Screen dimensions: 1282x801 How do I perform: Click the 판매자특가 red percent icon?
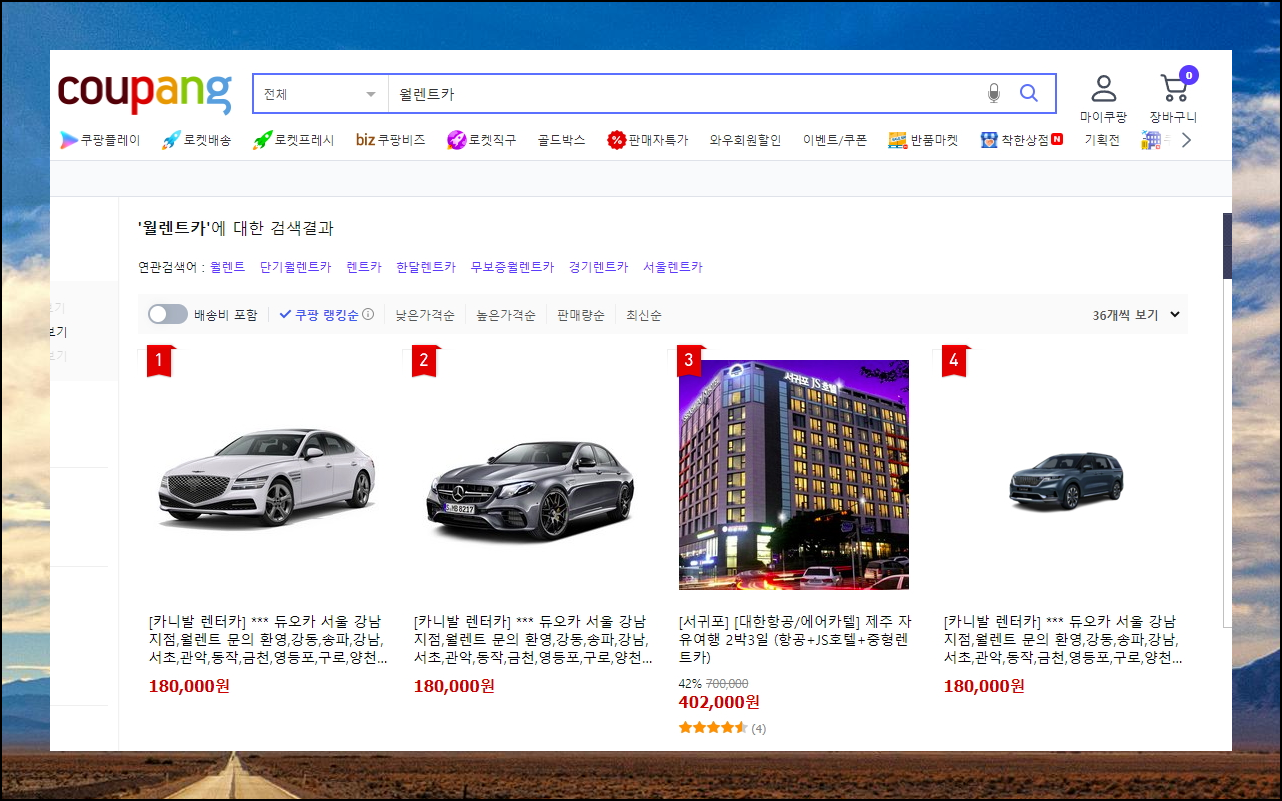tap(616, 140)
